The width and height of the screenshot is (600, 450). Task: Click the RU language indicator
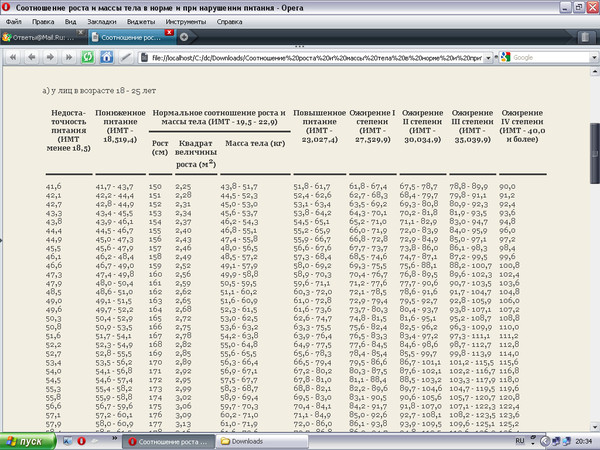520,441
